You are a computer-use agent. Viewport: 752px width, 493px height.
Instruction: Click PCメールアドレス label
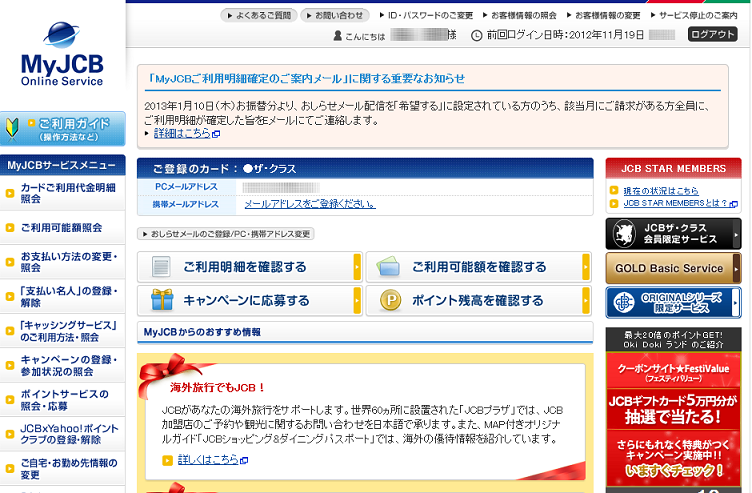point(187,187)
